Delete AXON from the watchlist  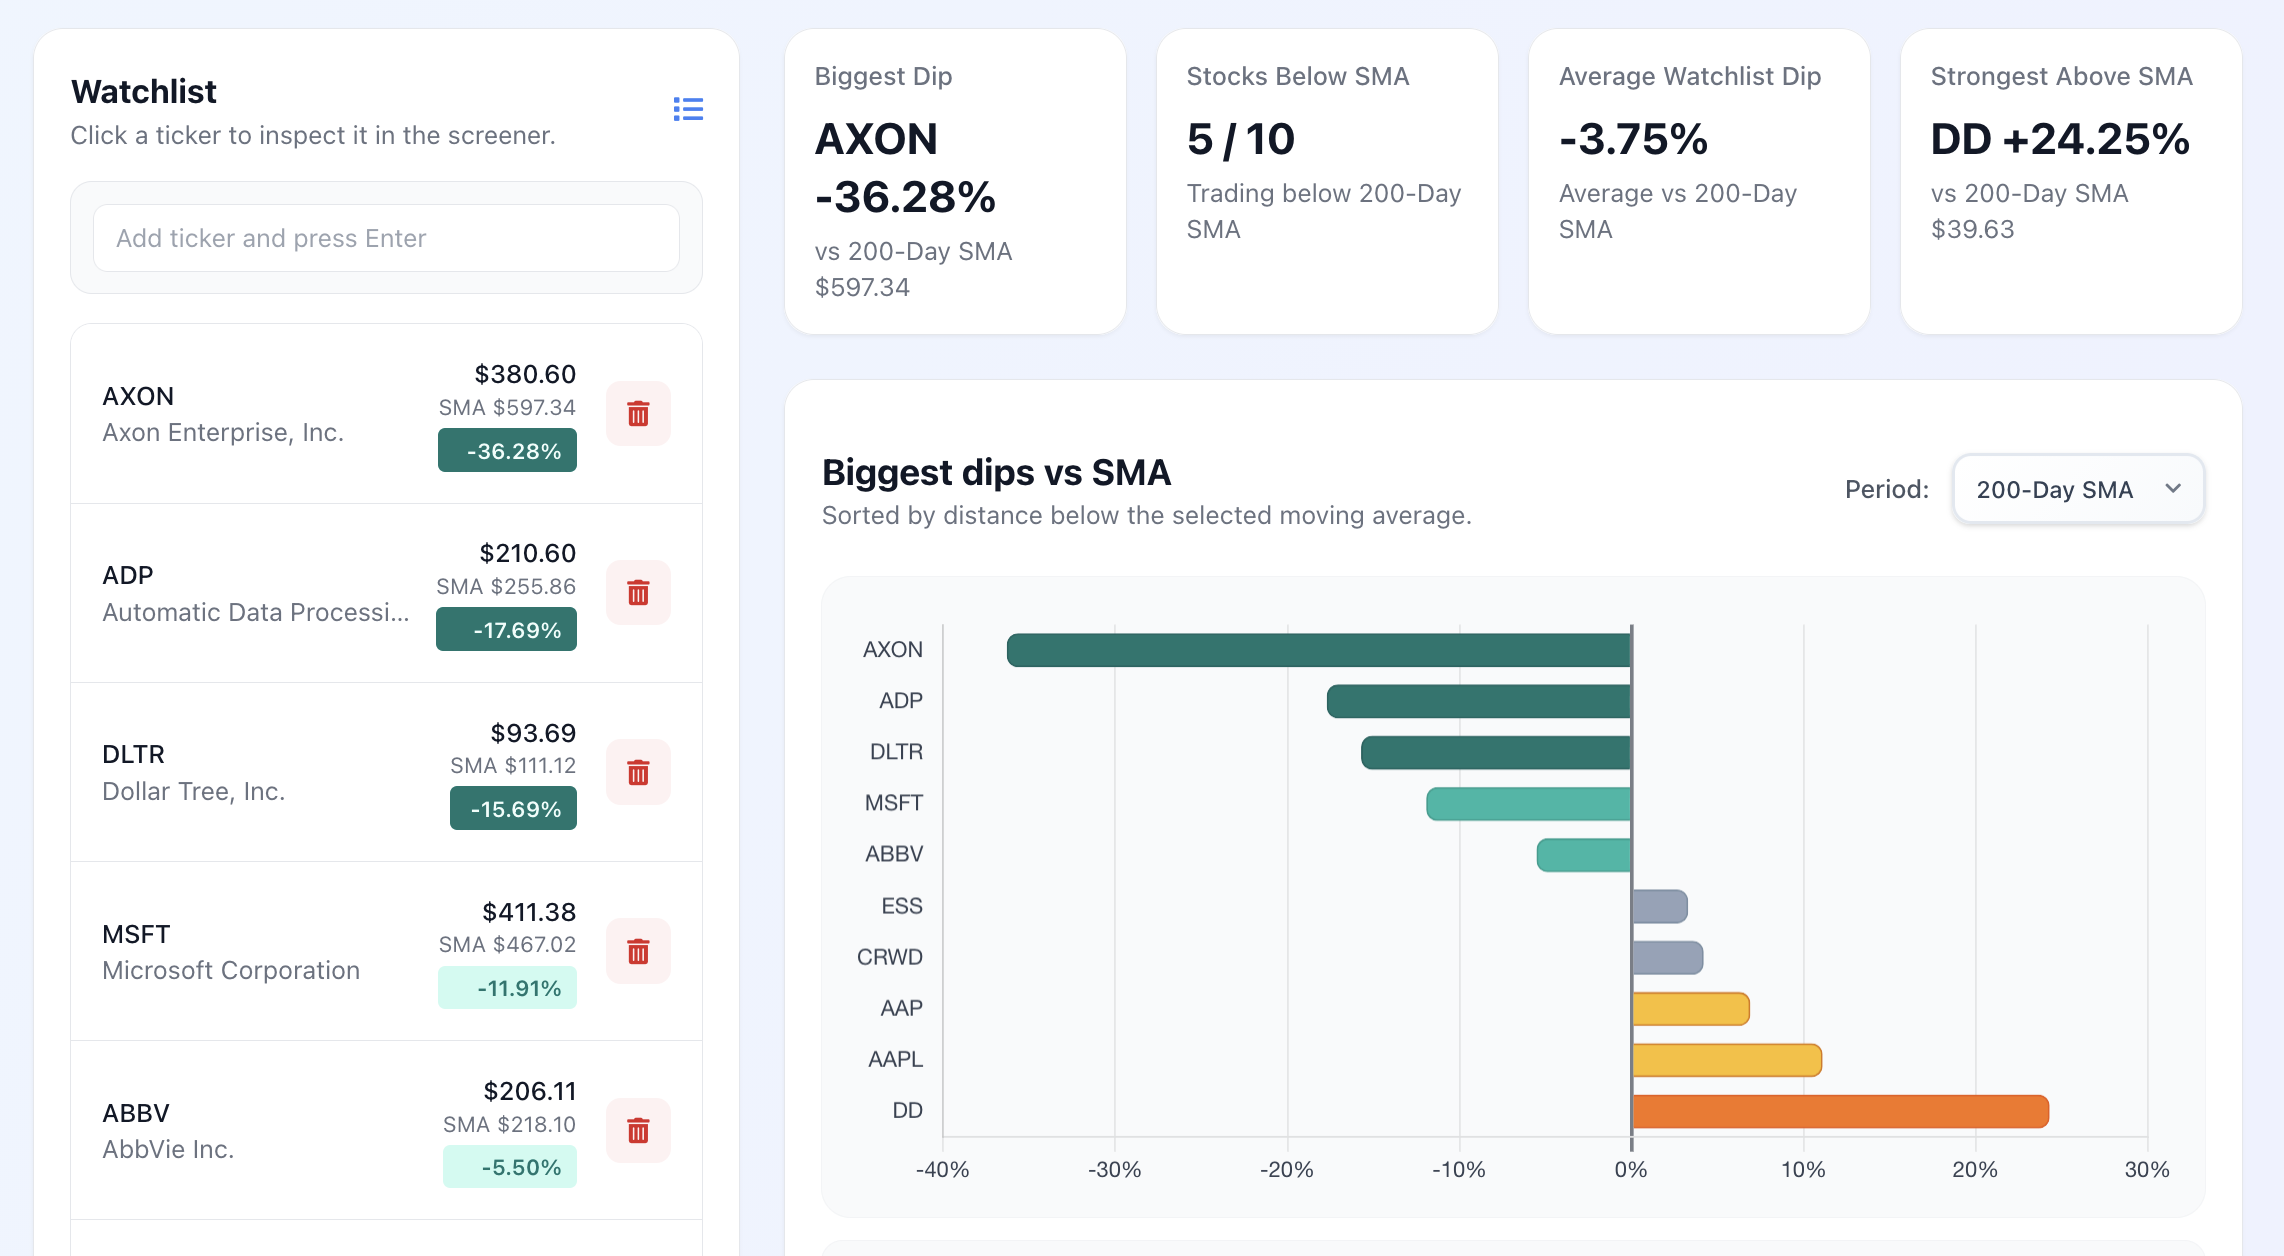click(x=638, y=413)
